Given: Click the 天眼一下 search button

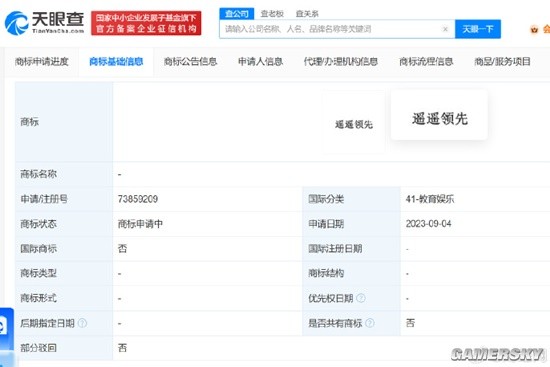Looking at the screenshot, I should [478, 29].
